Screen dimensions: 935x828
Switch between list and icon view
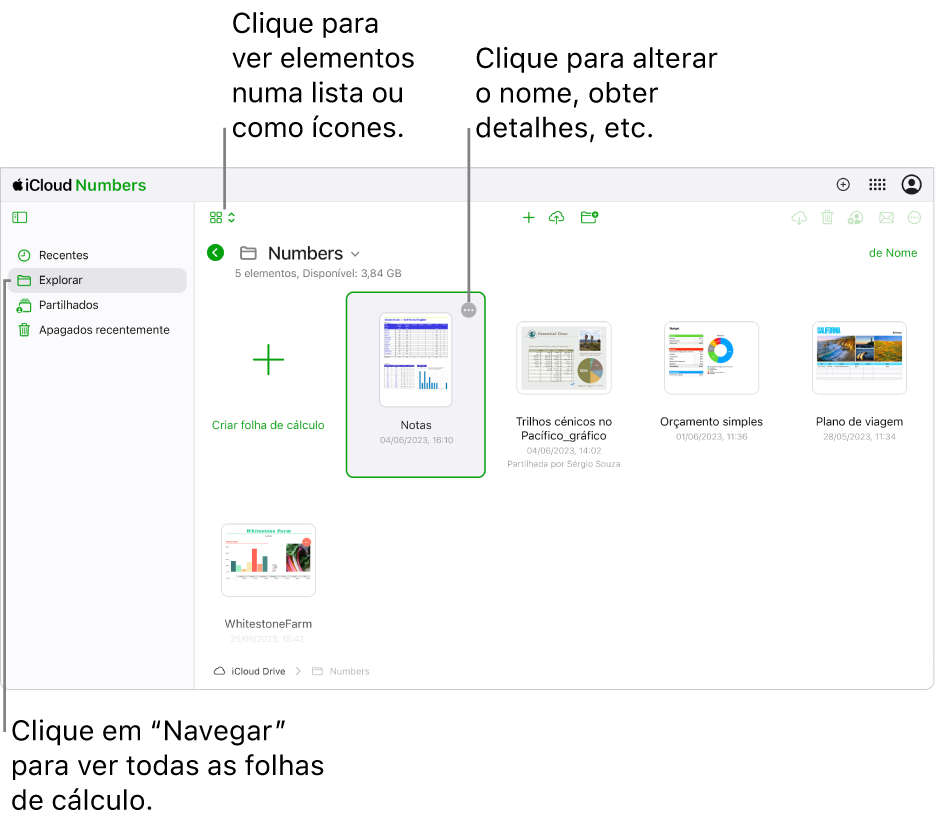222,218
